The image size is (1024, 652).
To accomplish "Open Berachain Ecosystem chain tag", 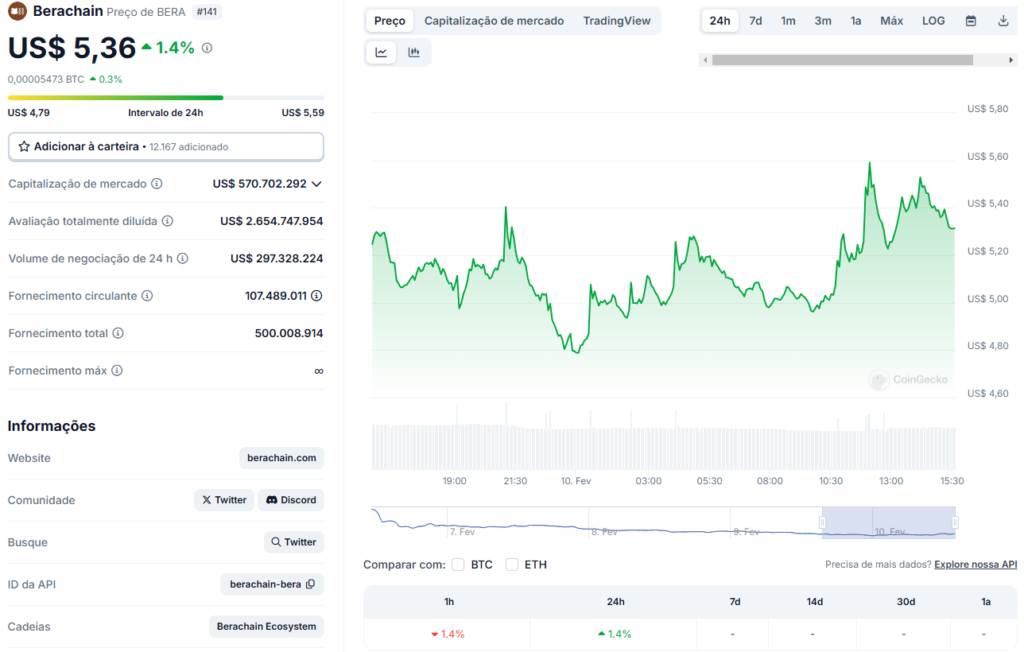I will 266,627.
